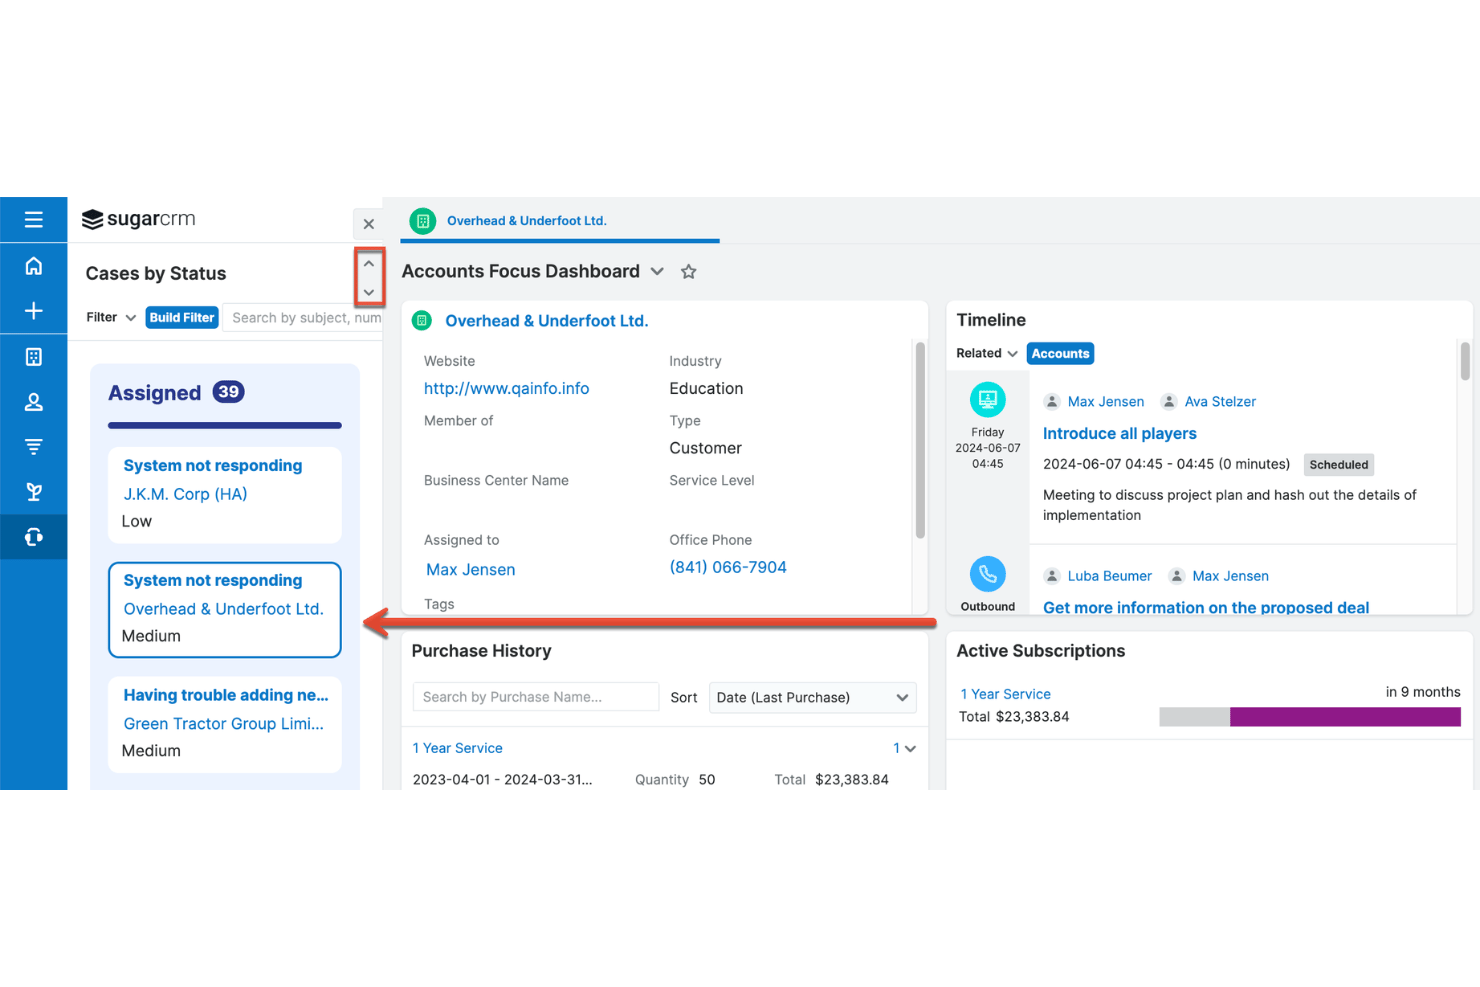This screenshot has width=1480, height=987.
Task: Click the Education industry value
Action: [706, 389]
